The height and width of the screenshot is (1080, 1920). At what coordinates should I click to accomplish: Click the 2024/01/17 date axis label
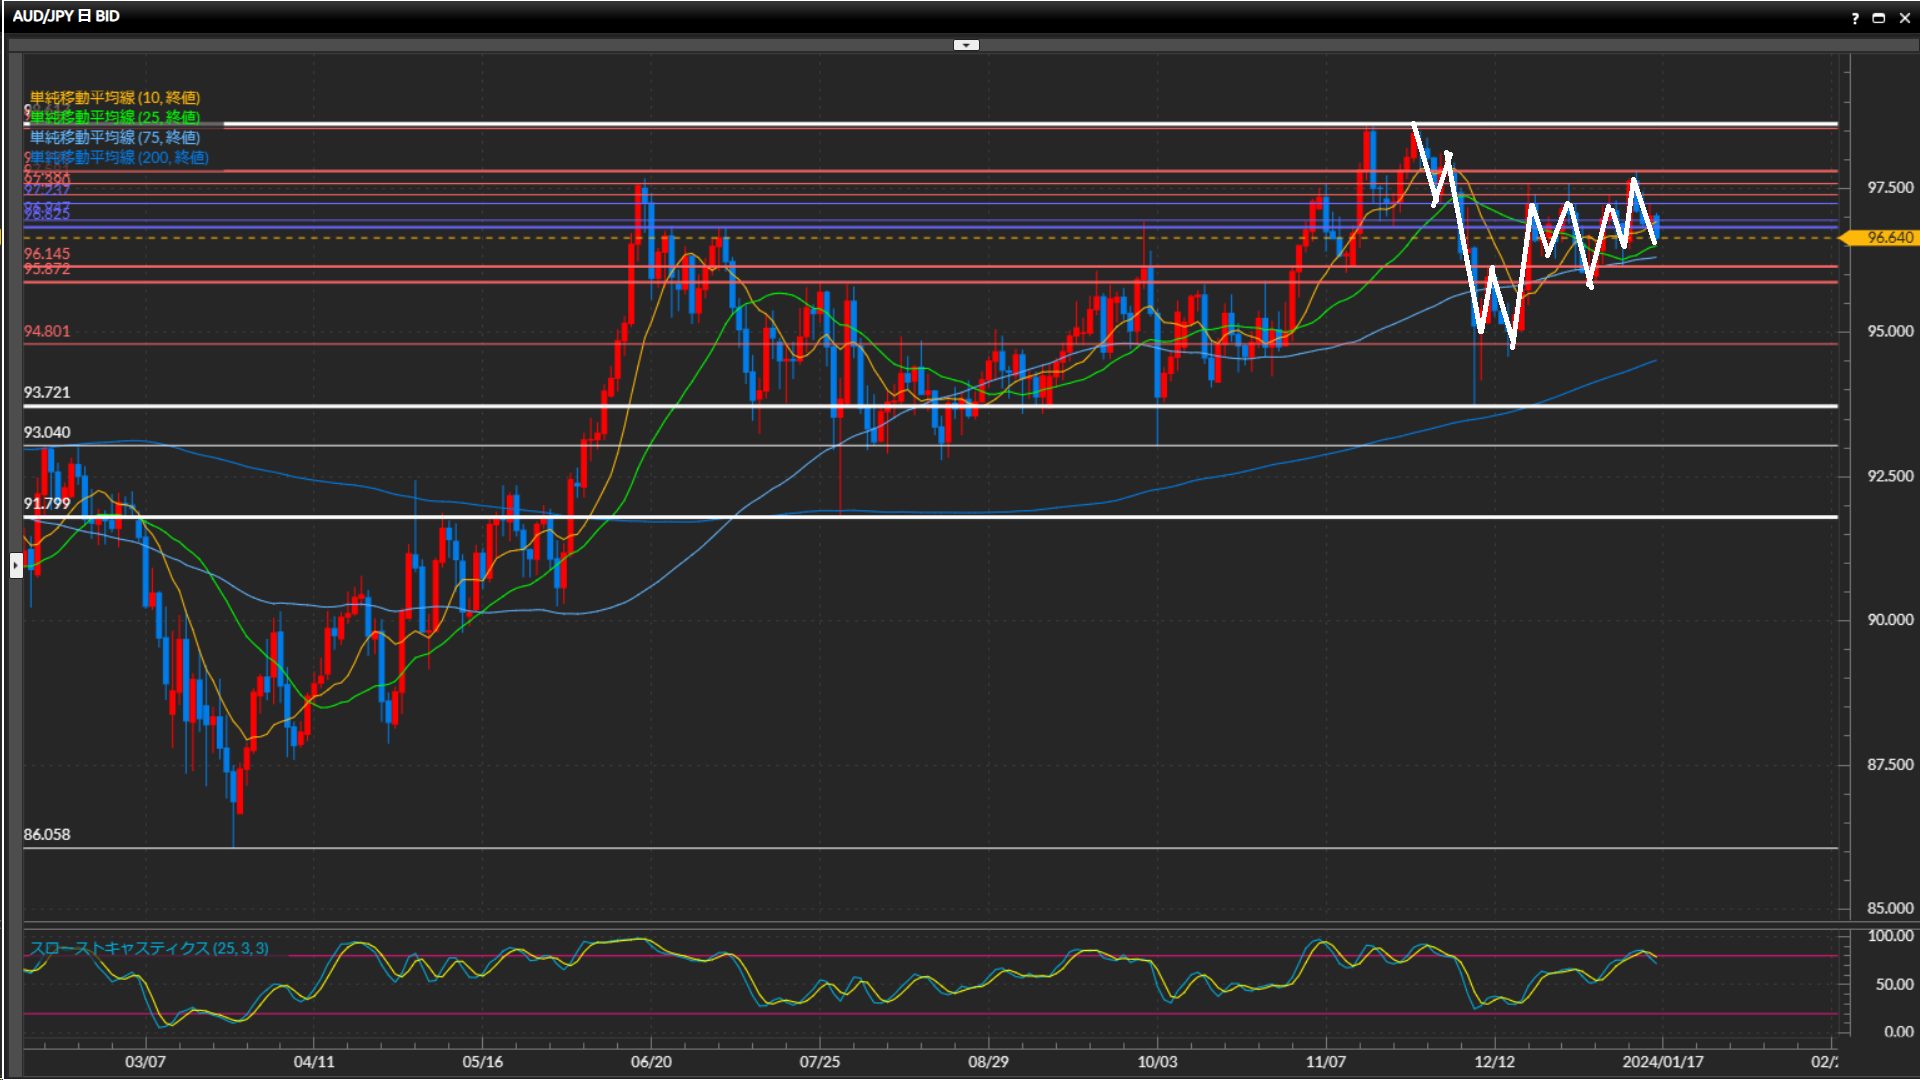click(1662, 1062)
